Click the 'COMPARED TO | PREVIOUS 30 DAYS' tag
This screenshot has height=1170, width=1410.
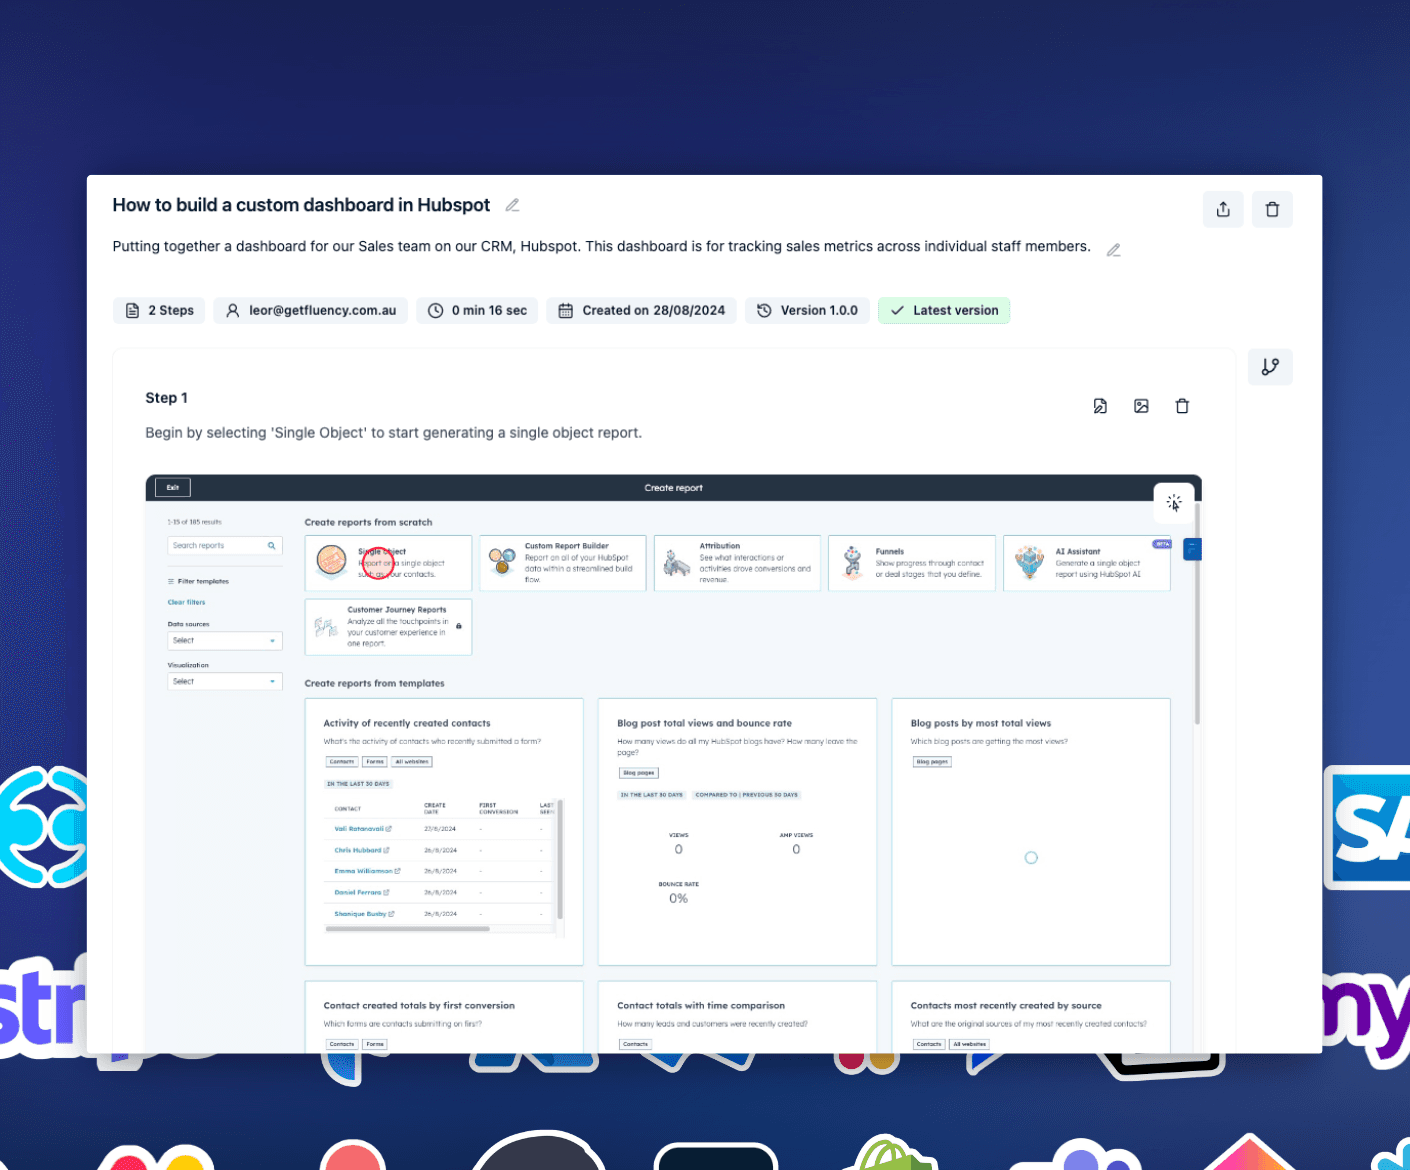pos(746,795)
